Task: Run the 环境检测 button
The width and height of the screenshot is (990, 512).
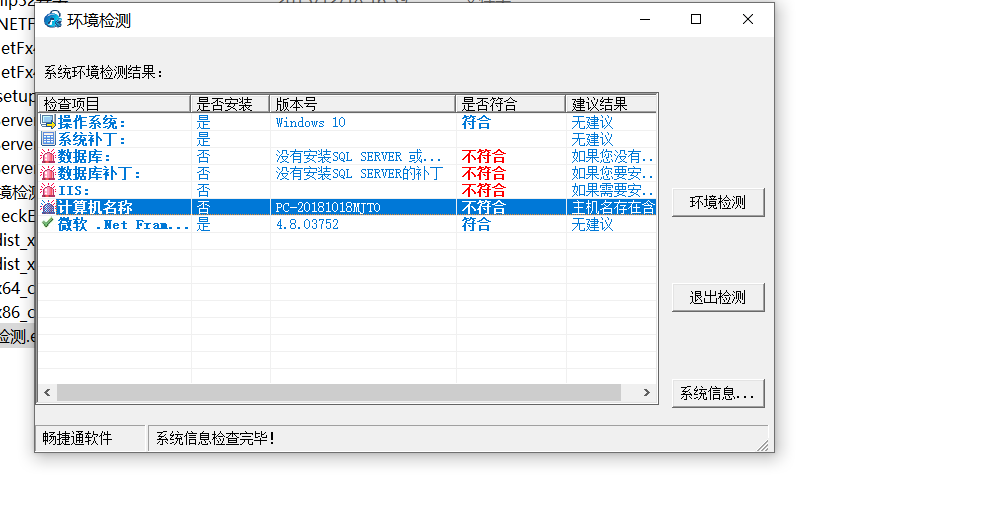Action: (718, 203)
